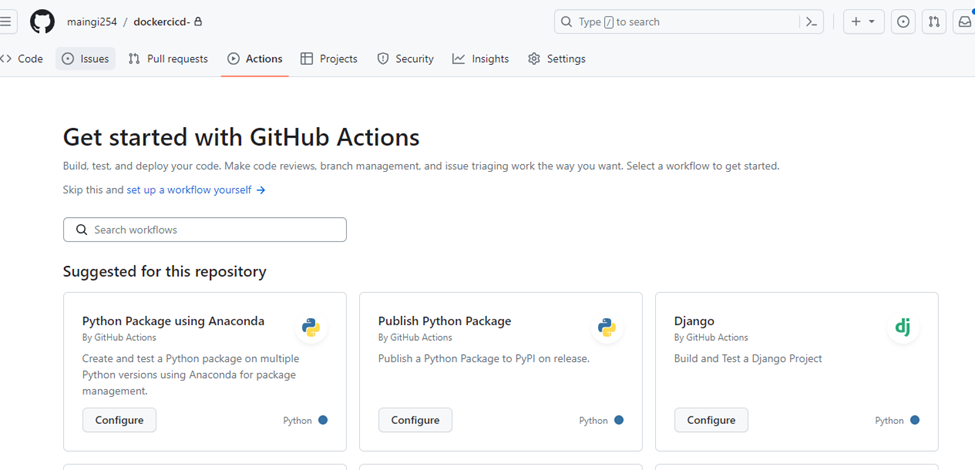This screenshot has width=975, height=470.
Task: Click the Django dj logo
Action: tap(903, 327)
